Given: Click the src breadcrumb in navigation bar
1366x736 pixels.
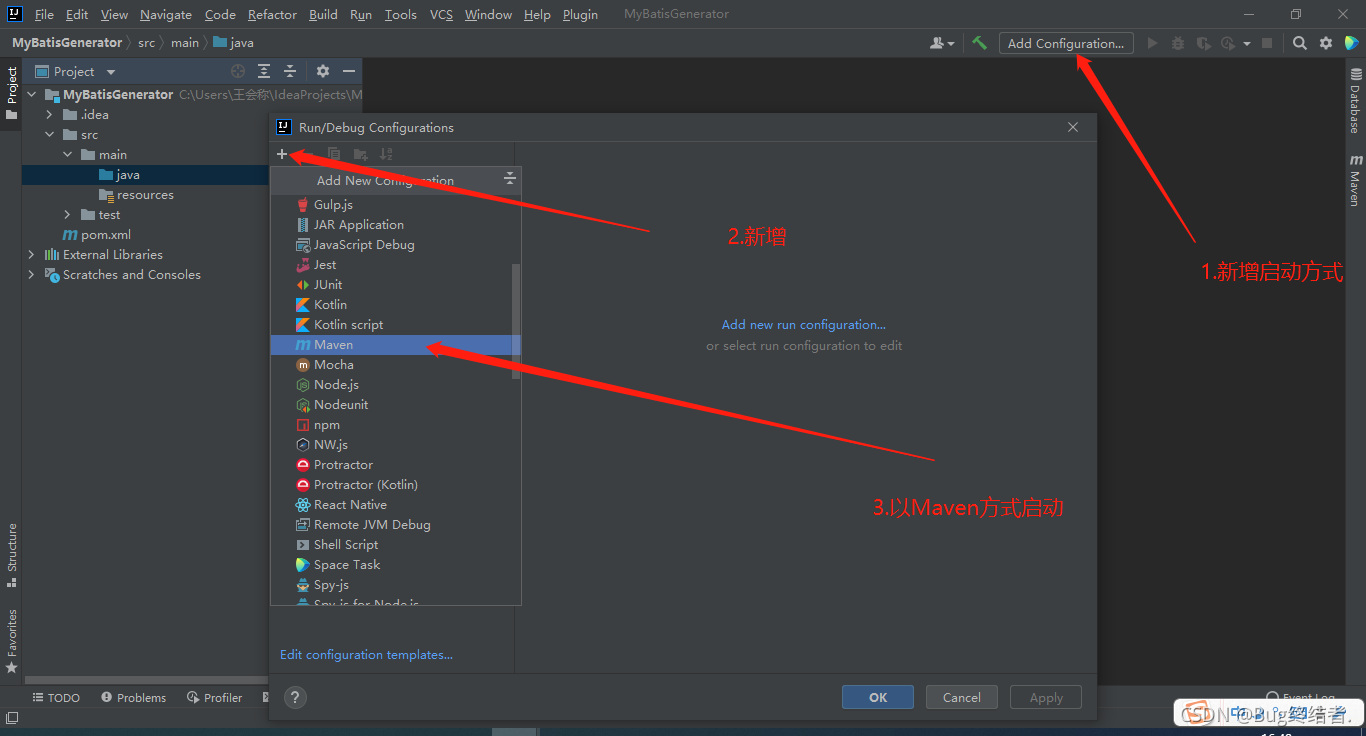Looking at the screenshot, I should (146, 43).
